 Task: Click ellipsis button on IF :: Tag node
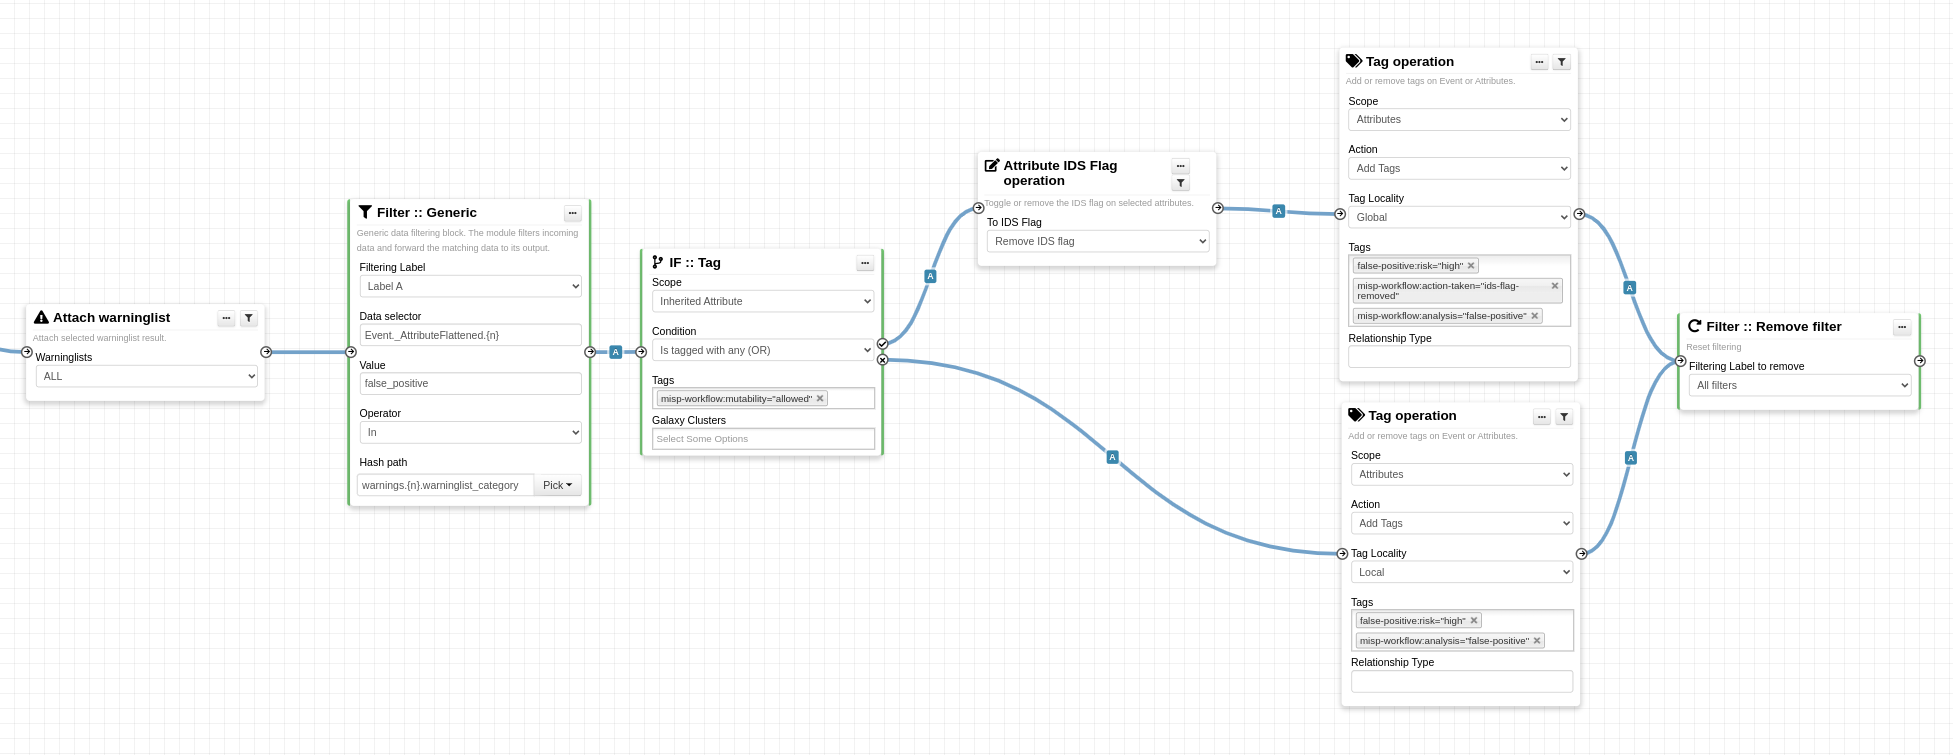(x=865, y=263)
